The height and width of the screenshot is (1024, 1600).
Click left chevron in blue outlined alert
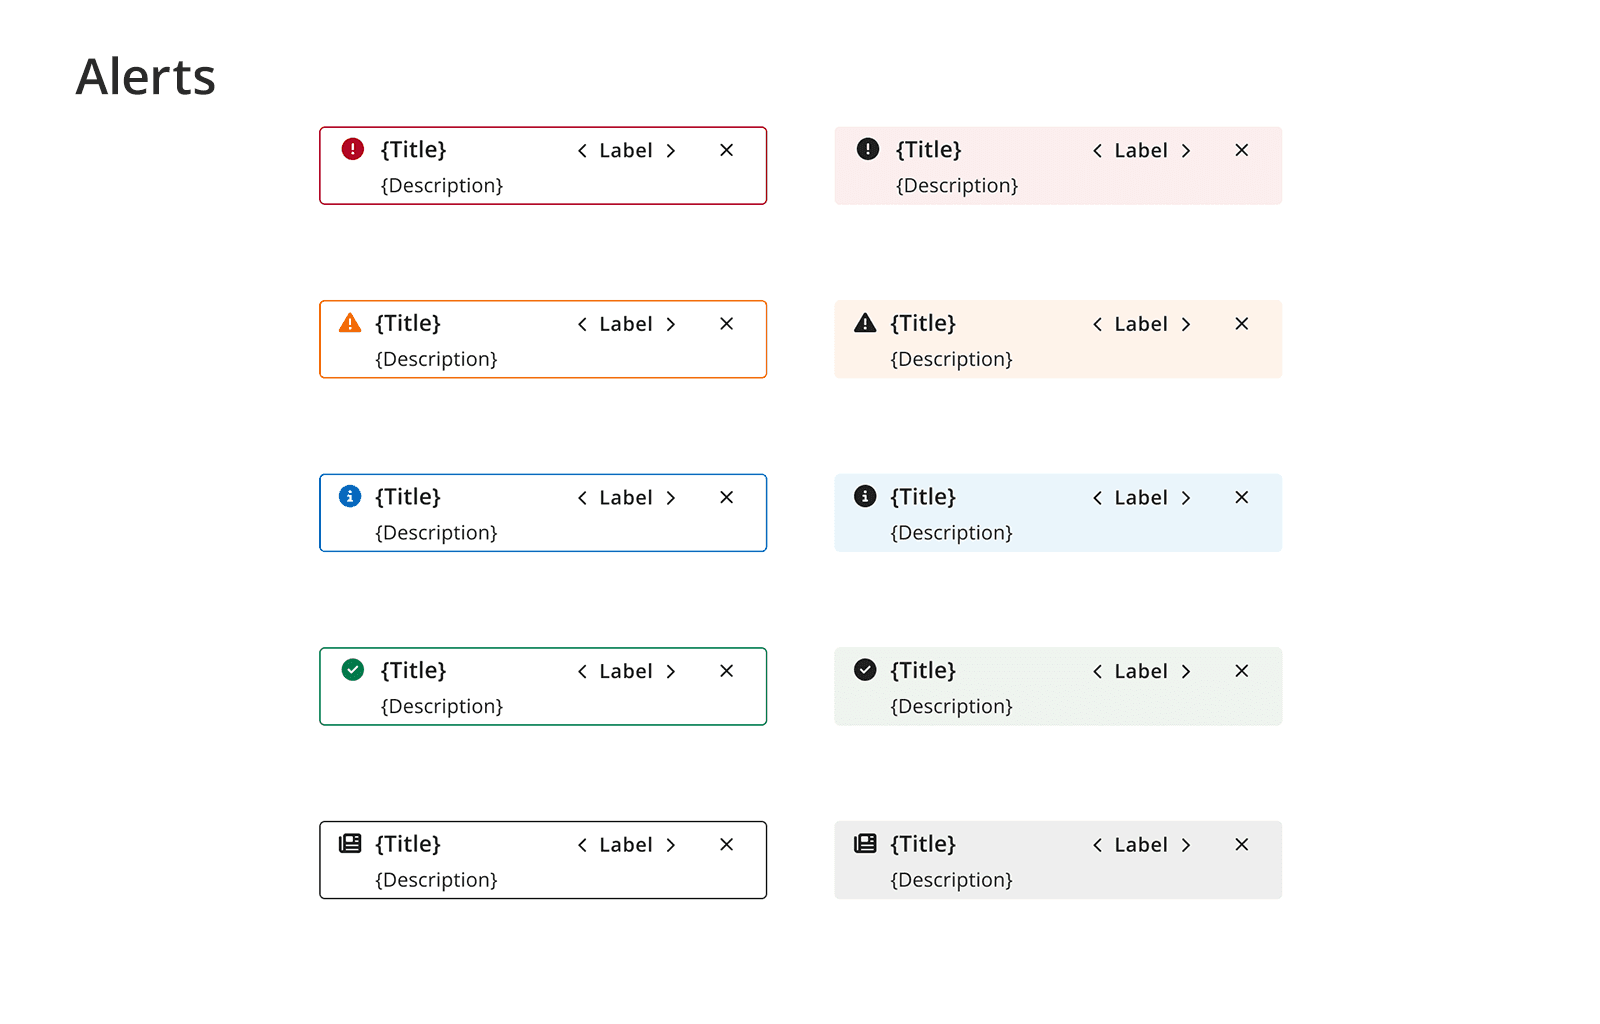[582, 498]
